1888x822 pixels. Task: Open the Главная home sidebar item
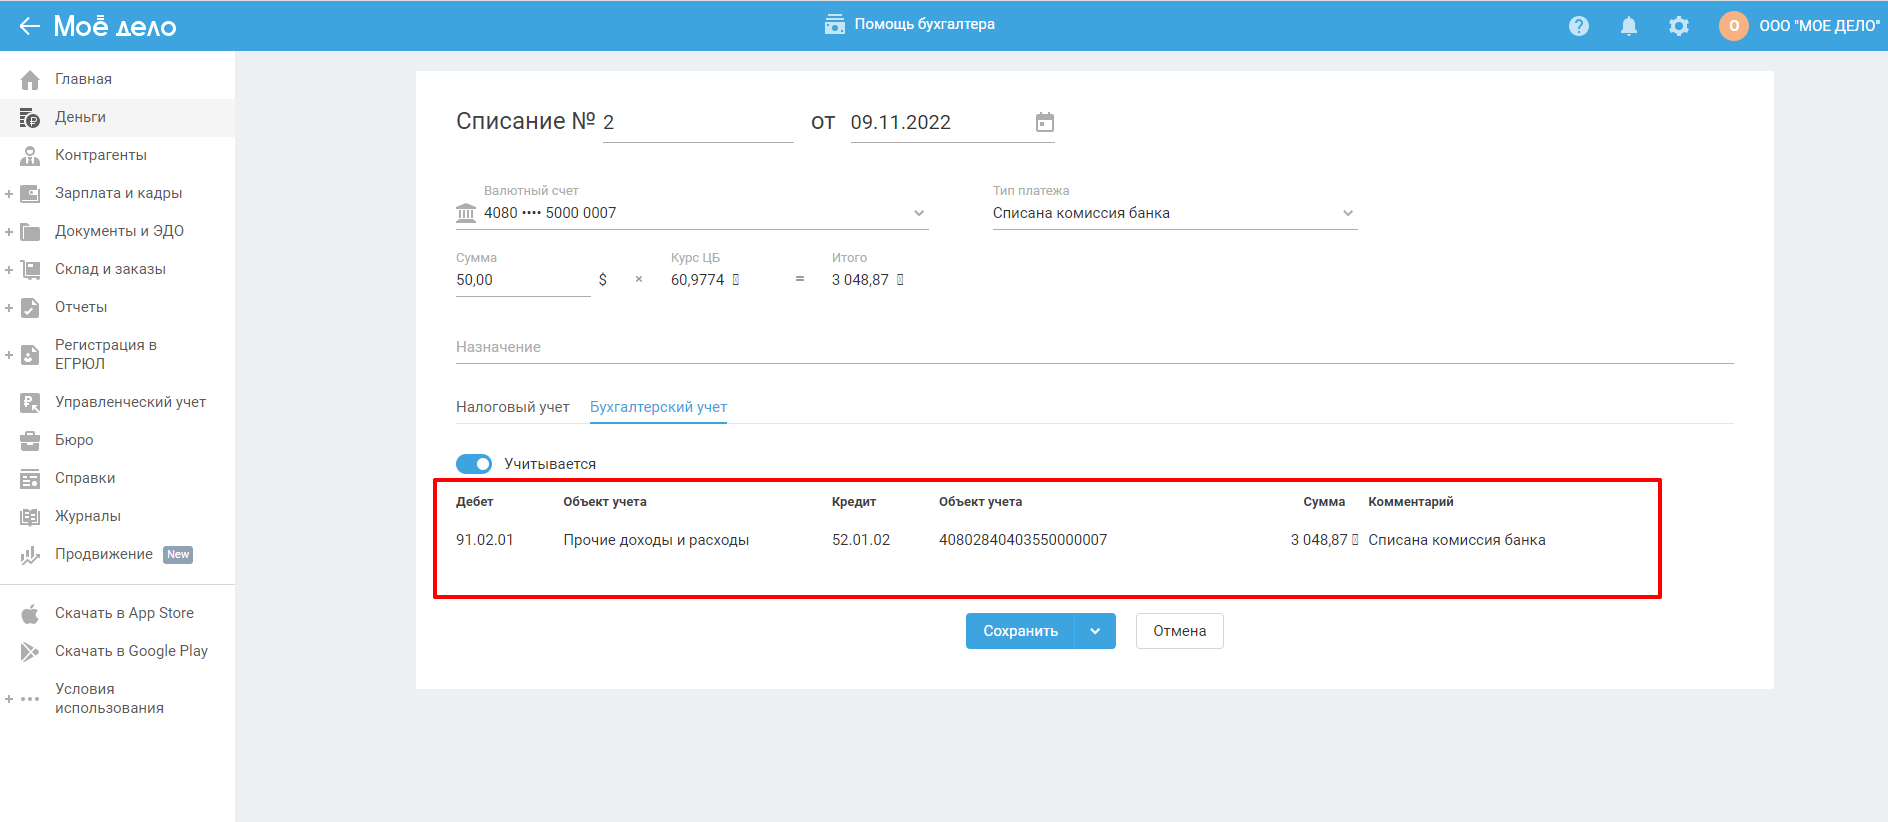click(83, 79)
